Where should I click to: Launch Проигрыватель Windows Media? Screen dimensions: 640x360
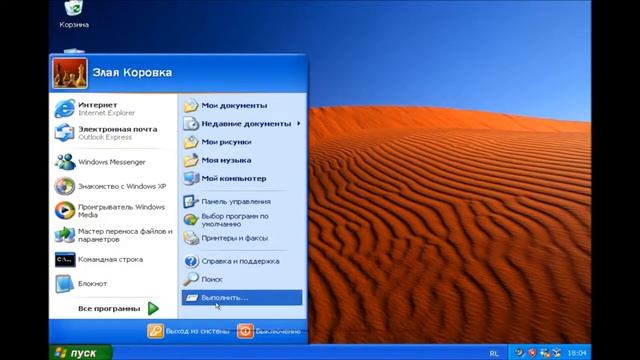point(113,211)
